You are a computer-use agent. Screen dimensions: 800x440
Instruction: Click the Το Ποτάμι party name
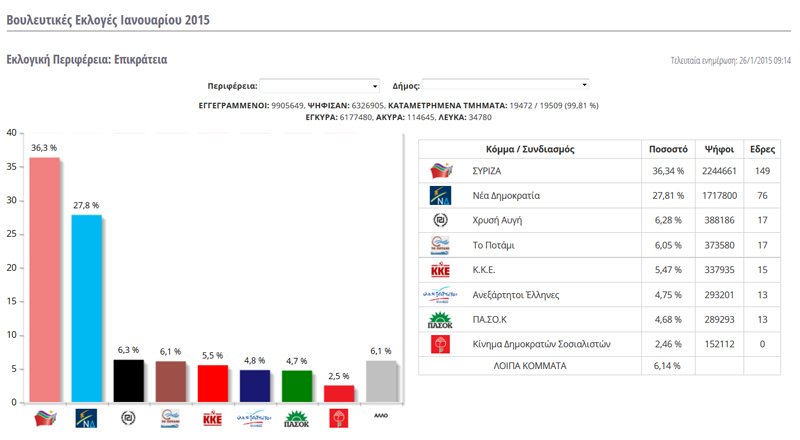click(x=493, y=246)
